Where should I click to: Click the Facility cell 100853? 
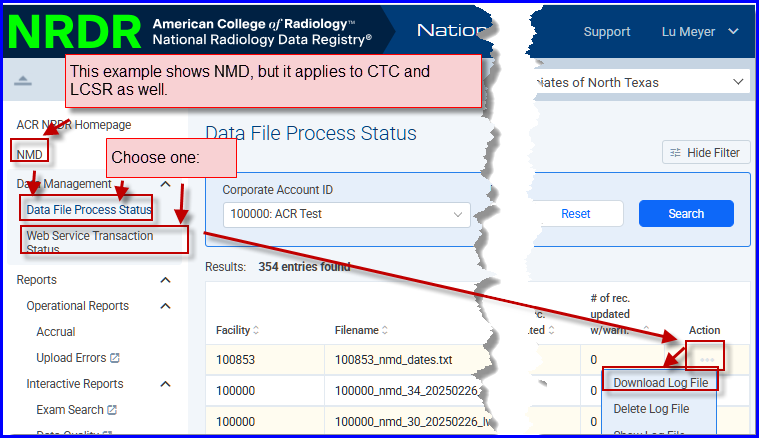click(235, 360)
